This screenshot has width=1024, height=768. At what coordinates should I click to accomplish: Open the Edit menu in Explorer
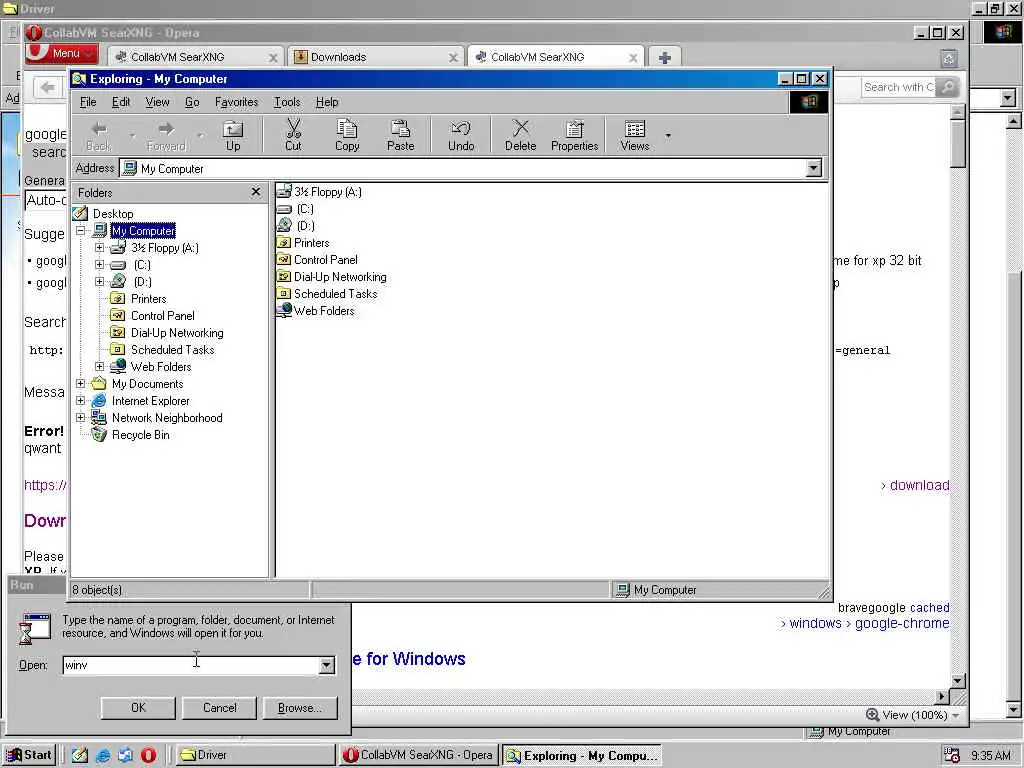click(x=121, y=102)
